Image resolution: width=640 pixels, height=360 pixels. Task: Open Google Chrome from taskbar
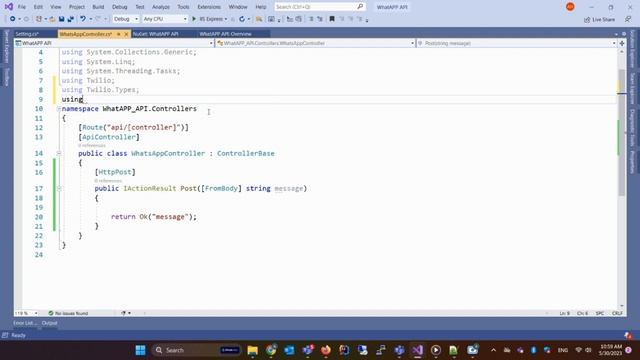[271, 350]
